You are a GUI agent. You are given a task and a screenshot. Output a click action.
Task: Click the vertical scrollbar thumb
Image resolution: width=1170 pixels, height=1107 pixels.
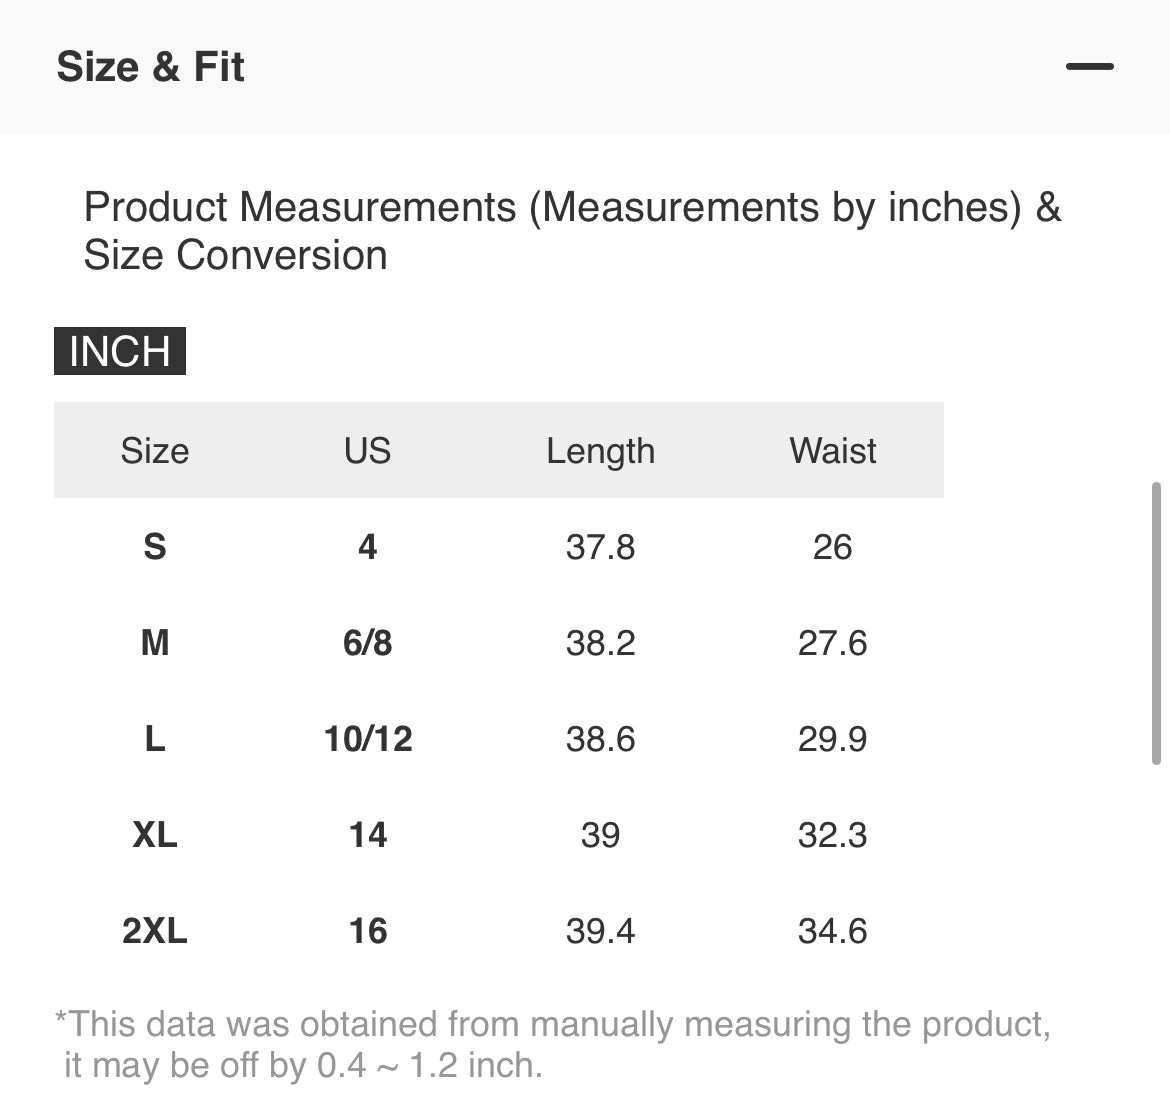point(1156,624)
